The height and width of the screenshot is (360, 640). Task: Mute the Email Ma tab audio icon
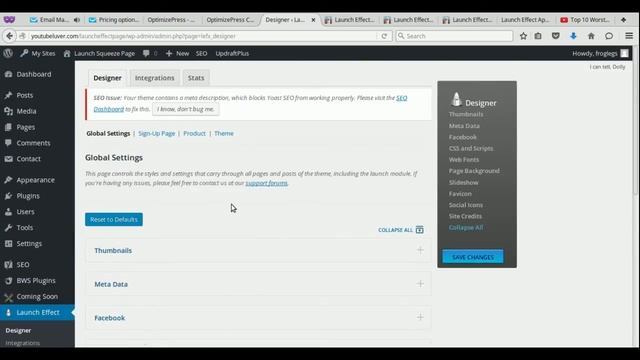click(76, 20)
